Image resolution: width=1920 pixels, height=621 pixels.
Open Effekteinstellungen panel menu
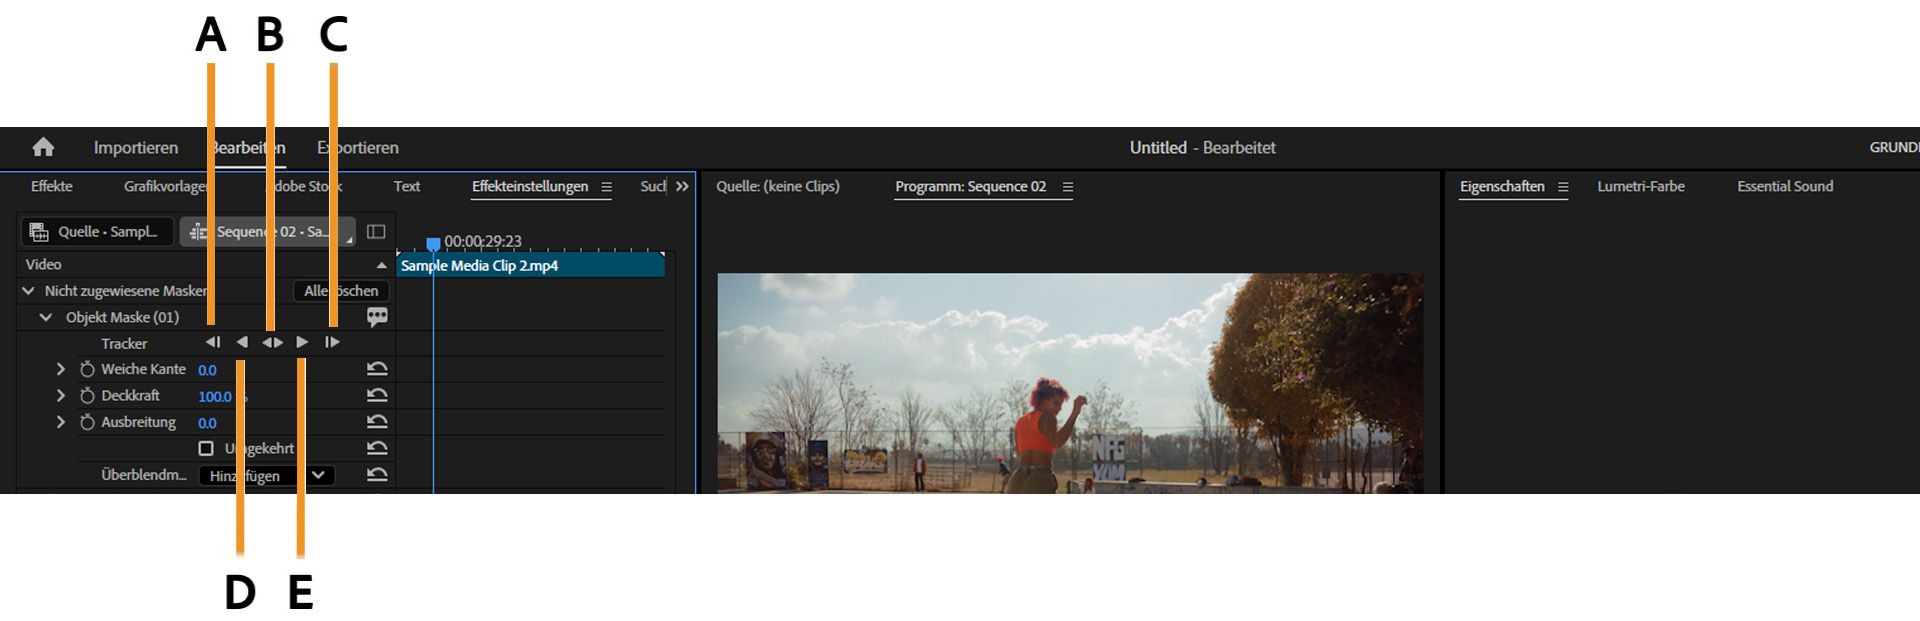[x=606, y=187]
